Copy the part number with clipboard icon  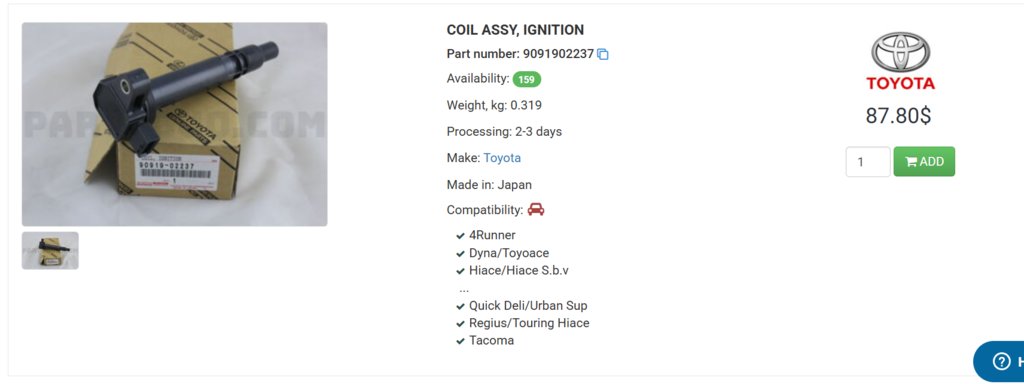[603, 54]
